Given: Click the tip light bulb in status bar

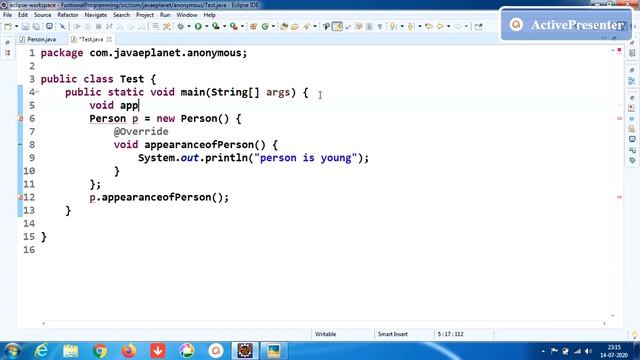Looking at the screenshot, I should (x=635, y=335).
